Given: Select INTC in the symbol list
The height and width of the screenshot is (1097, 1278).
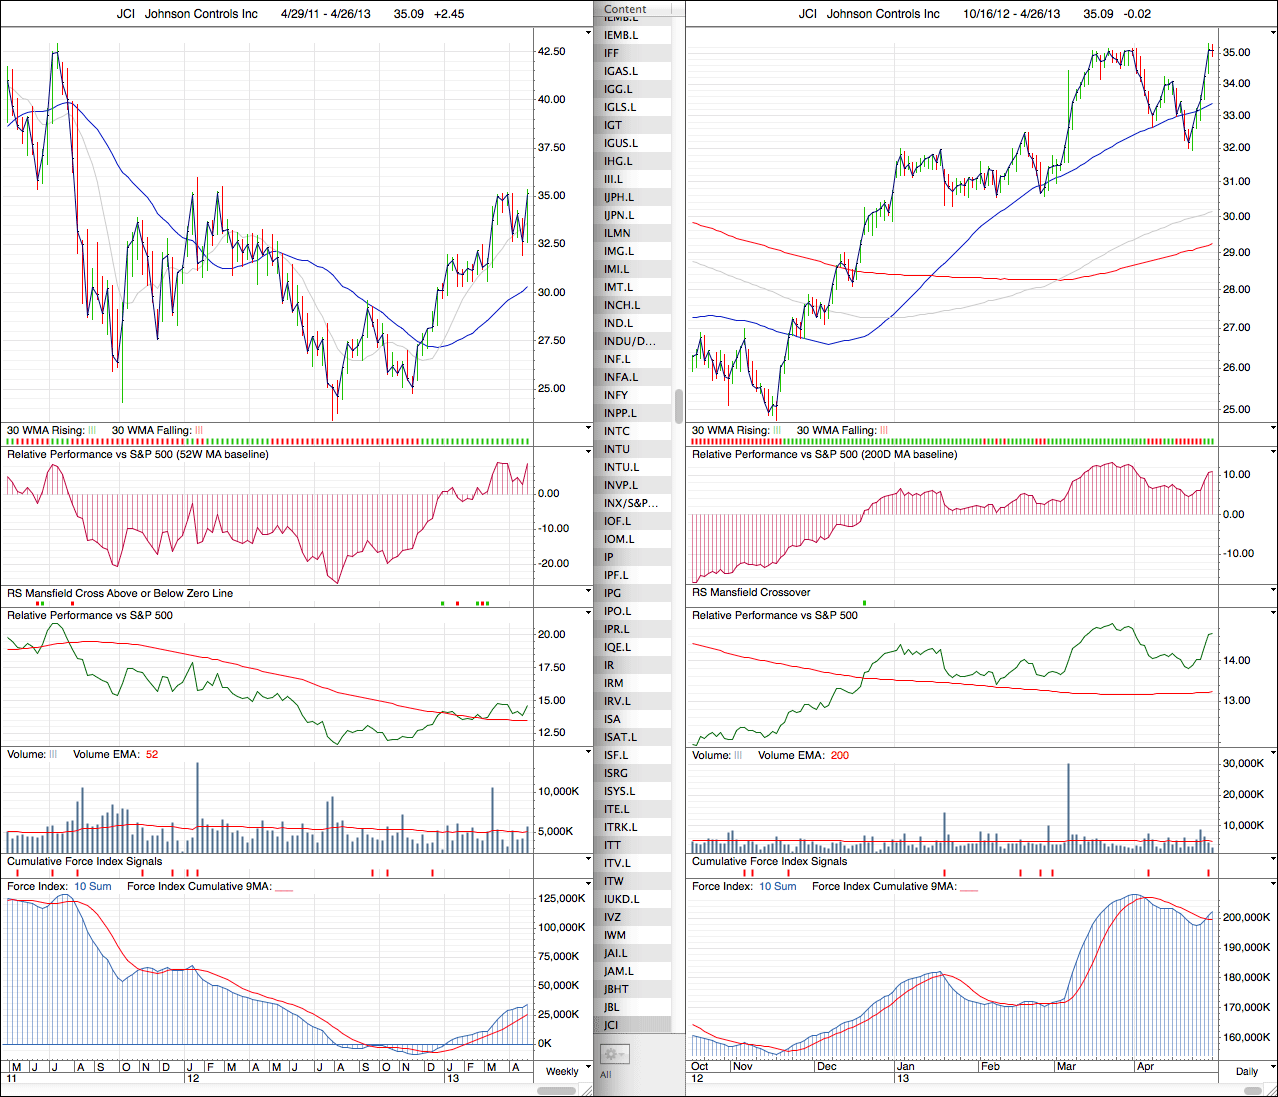Looking at the screenshot, I should point(617,431).
